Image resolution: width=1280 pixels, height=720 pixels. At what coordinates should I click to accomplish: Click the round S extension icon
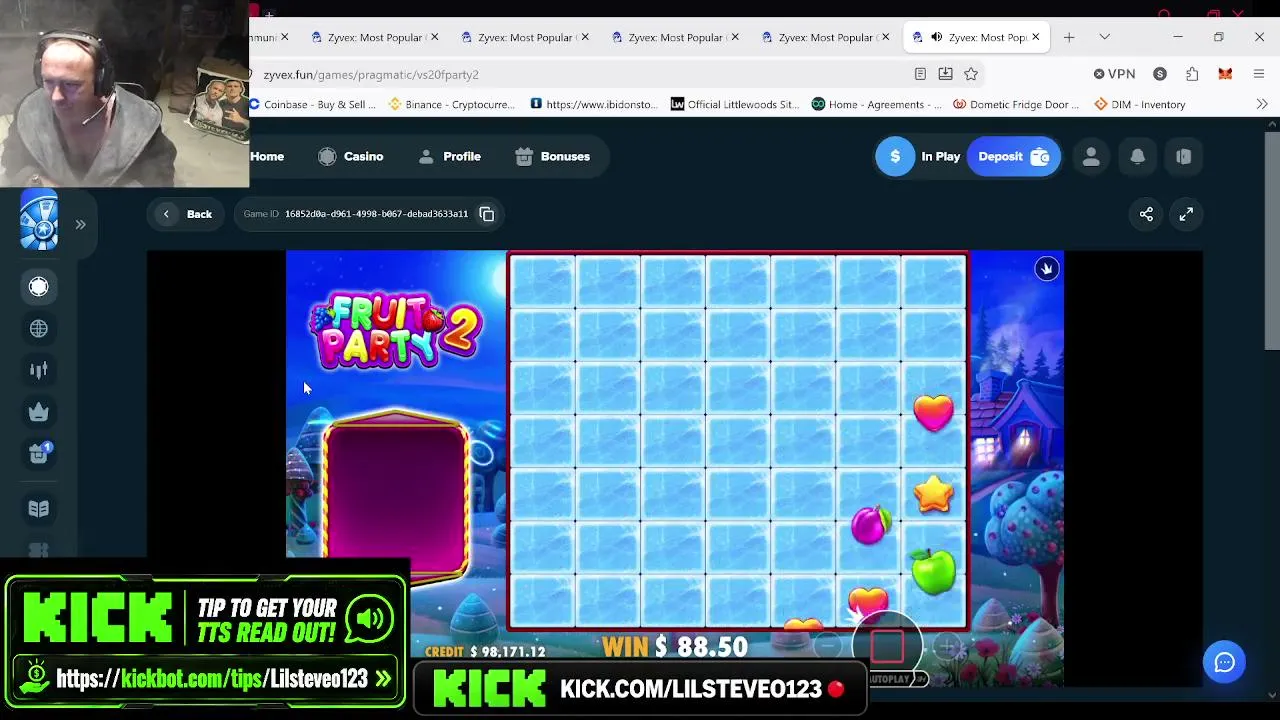(1160, 74)
